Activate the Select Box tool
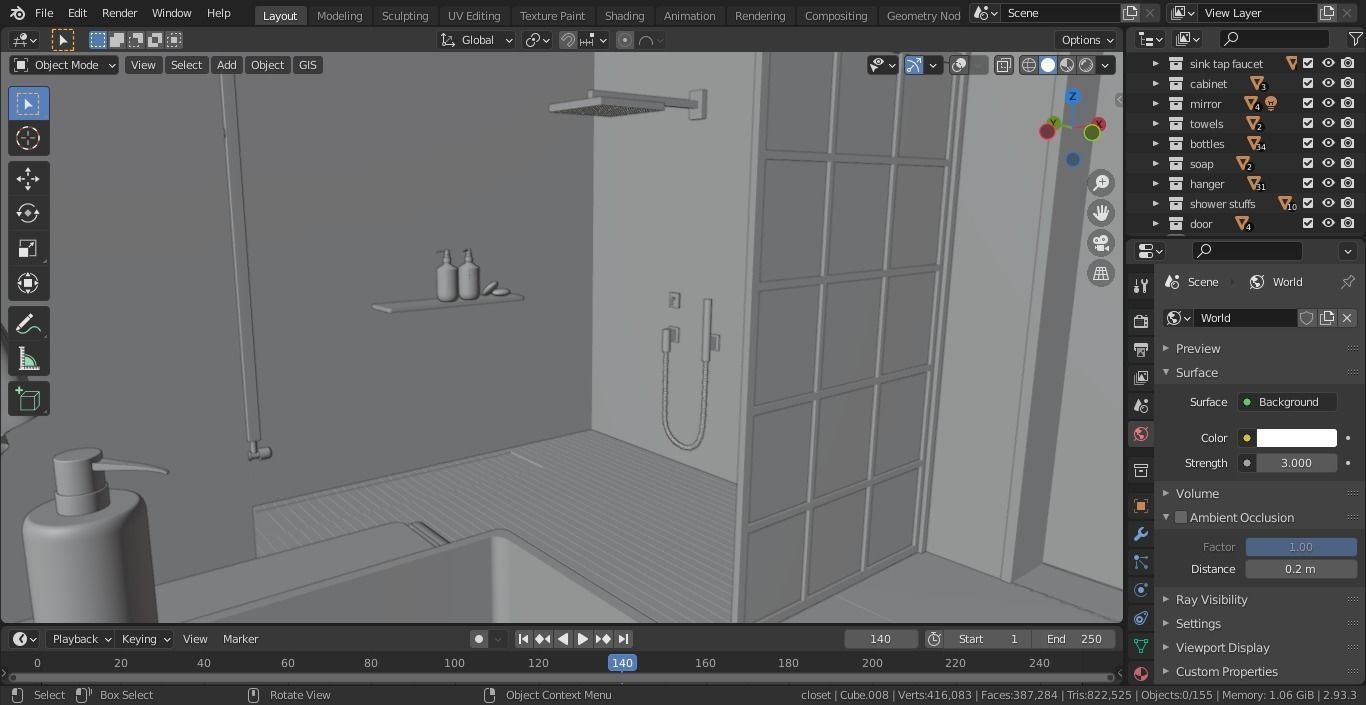Viewport: 1366px width, 705px height. coord(28,104)
